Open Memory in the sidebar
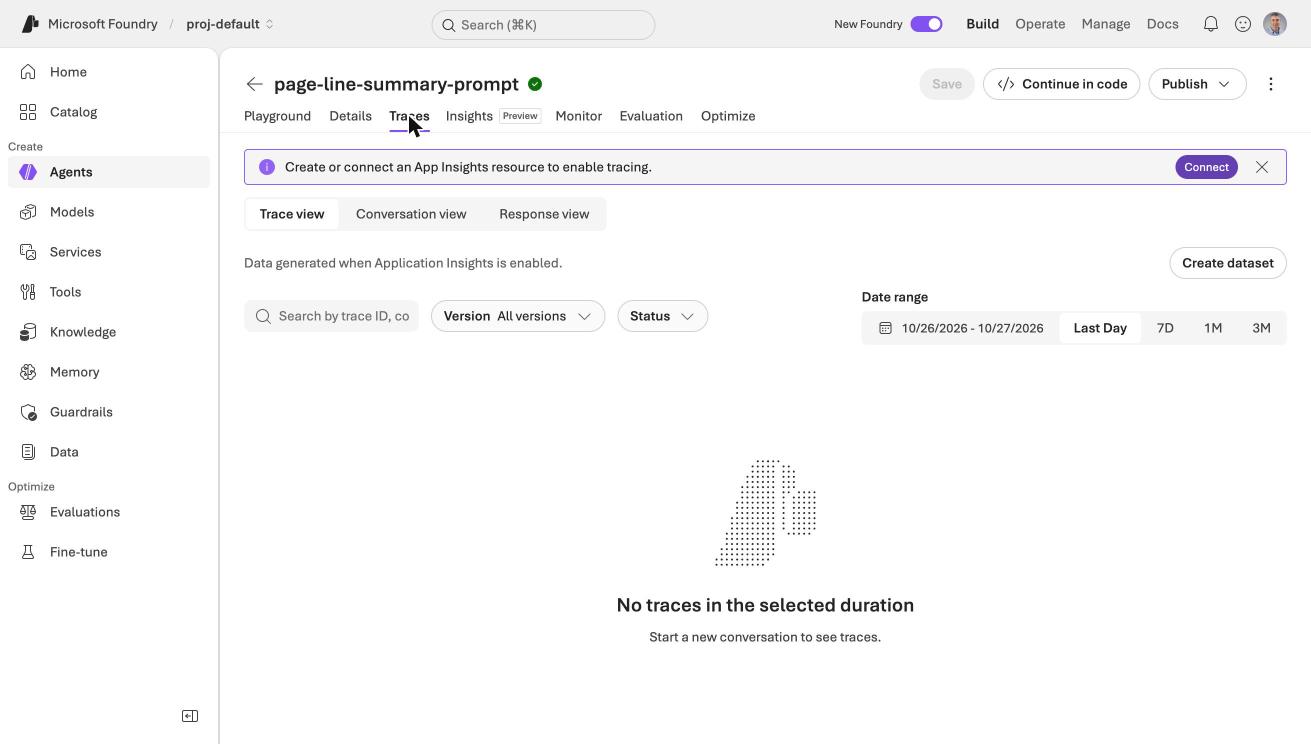The width and height of the screenshot is (1311, 744). tap(109, 372)
